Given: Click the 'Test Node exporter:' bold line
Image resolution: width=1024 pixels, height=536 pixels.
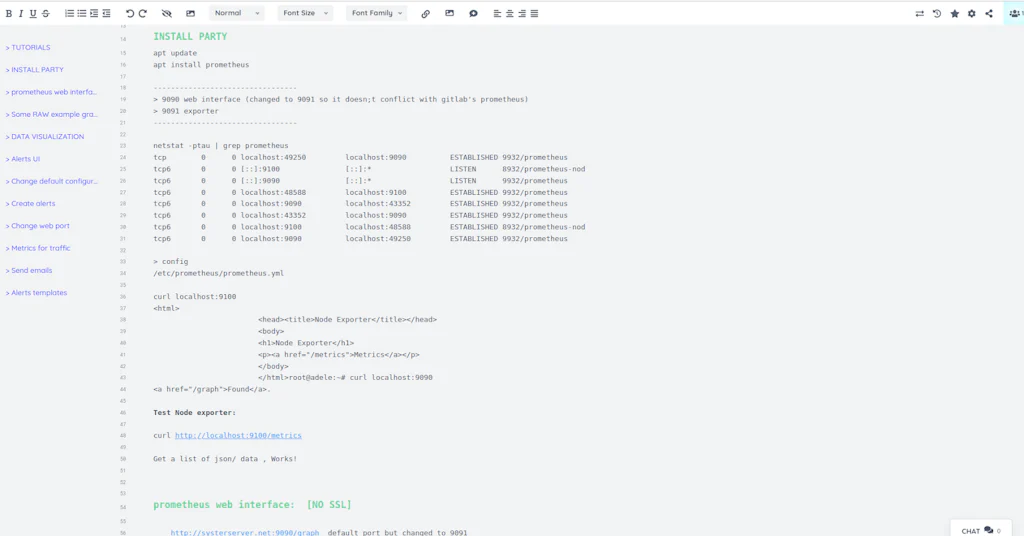Looking at the screenshot, I should pyautogui.click(x=195, y=413).
